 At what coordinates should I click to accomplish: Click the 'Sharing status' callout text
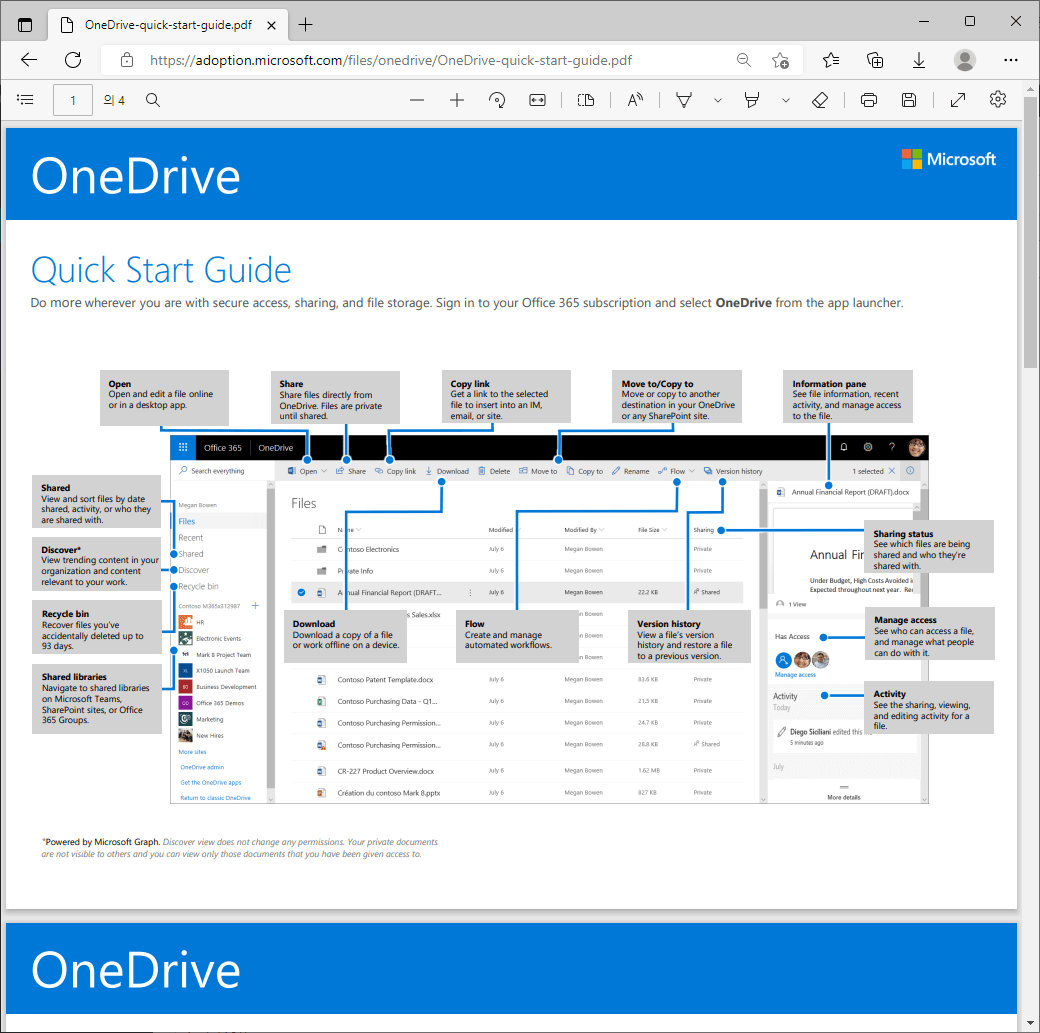pos(922,549)
